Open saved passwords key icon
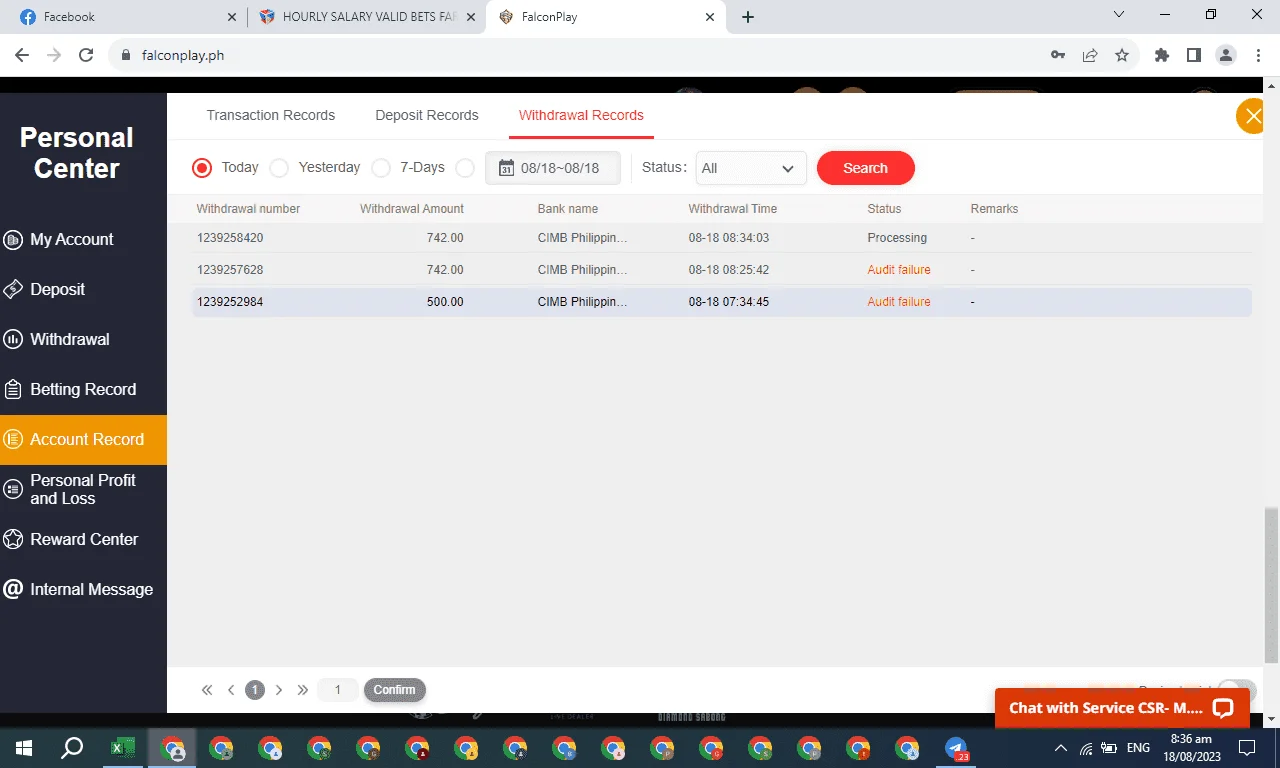 (x=1058, y=55)
